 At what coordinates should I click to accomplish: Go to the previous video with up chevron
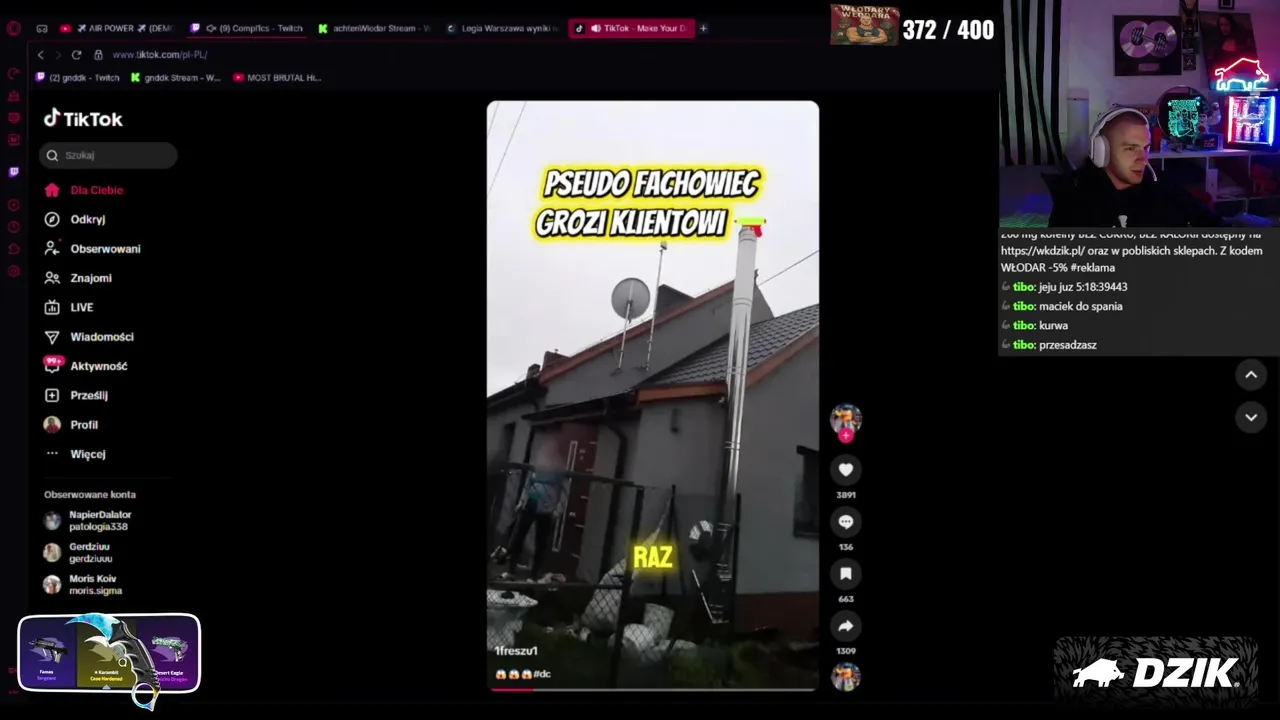point(1251,375)
